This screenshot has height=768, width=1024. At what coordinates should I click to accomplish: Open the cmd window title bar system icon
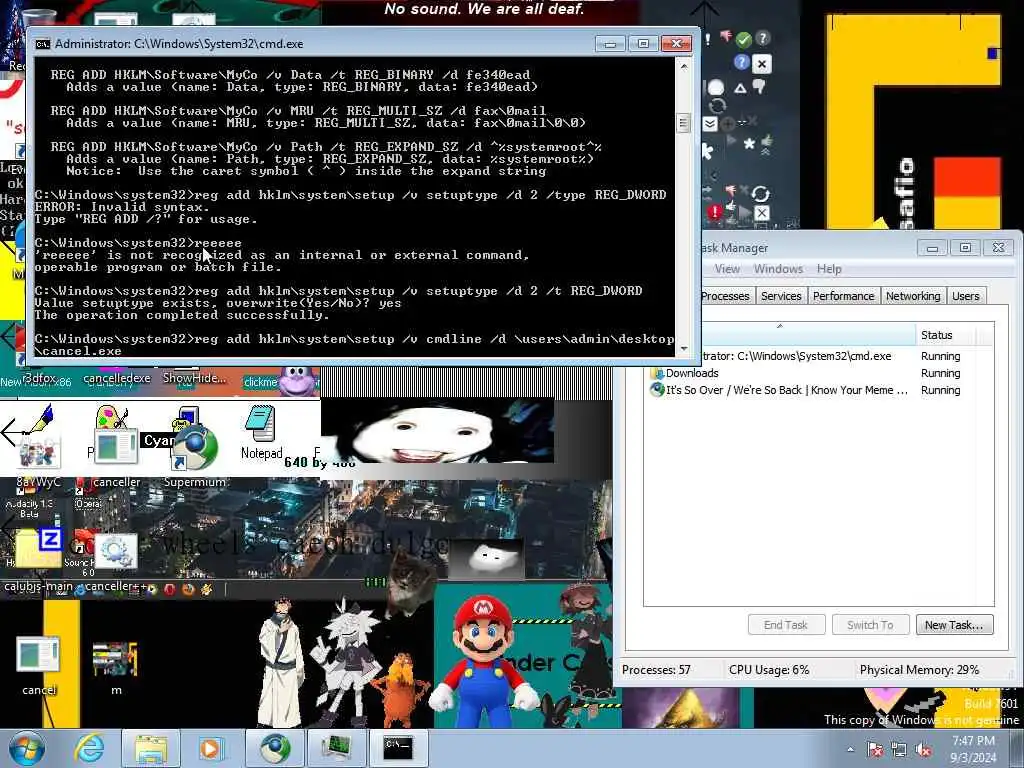42,44
